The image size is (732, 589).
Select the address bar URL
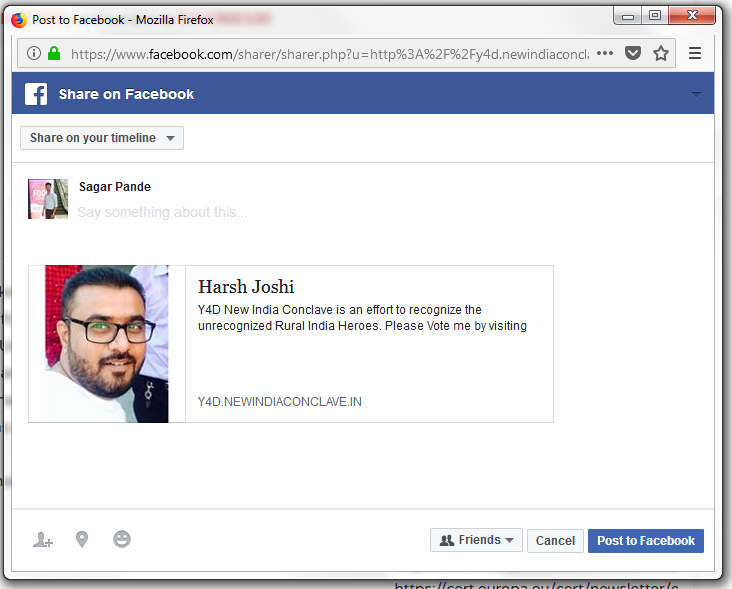pos(330,53)
